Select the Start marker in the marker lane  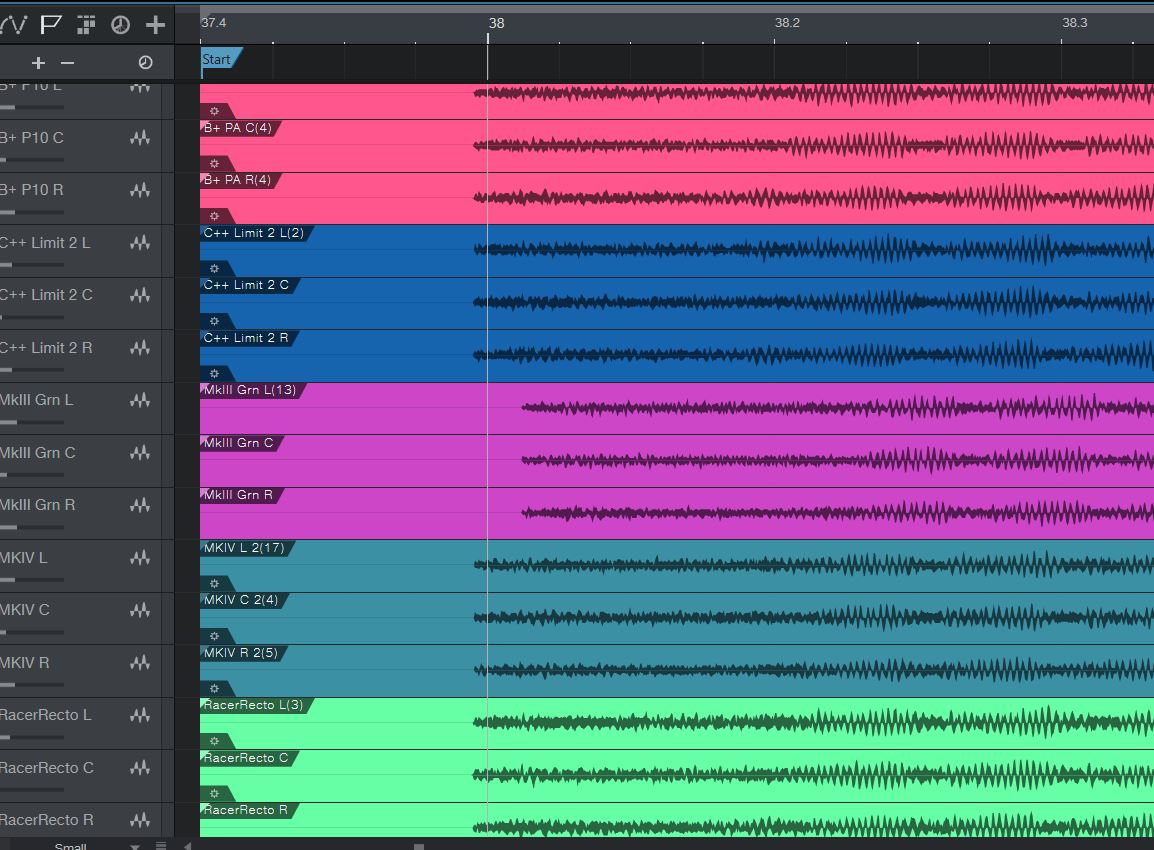pos(220,60)
